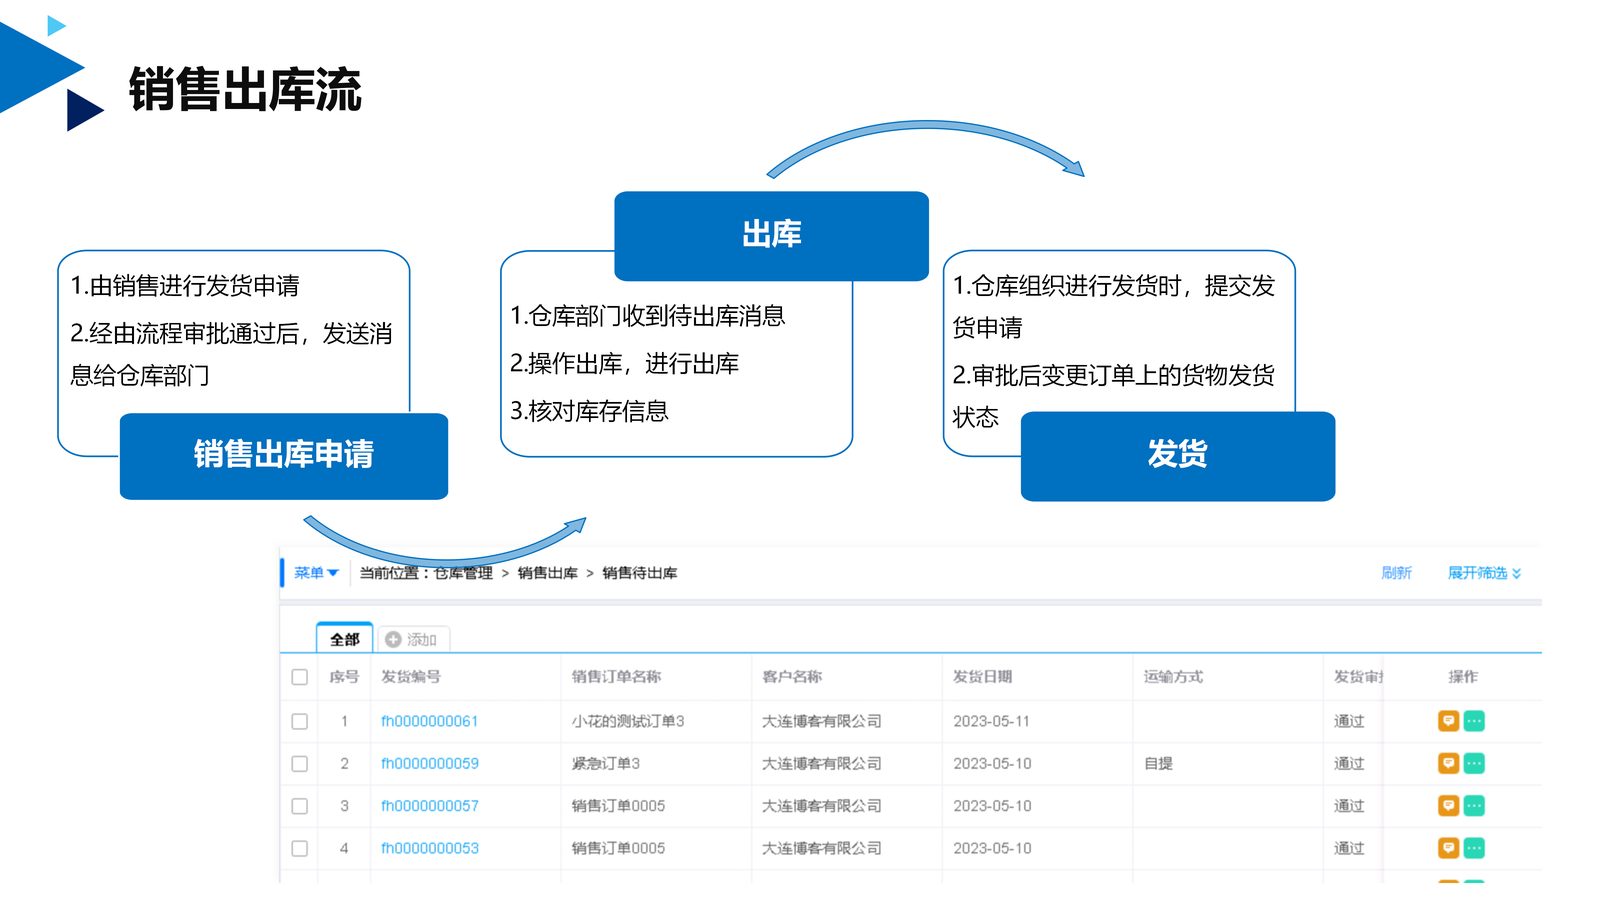This screenshot has height=900, width=1600.
Task: Check the row 1 checkbox for fh0000000061
Action: [299, 721]
